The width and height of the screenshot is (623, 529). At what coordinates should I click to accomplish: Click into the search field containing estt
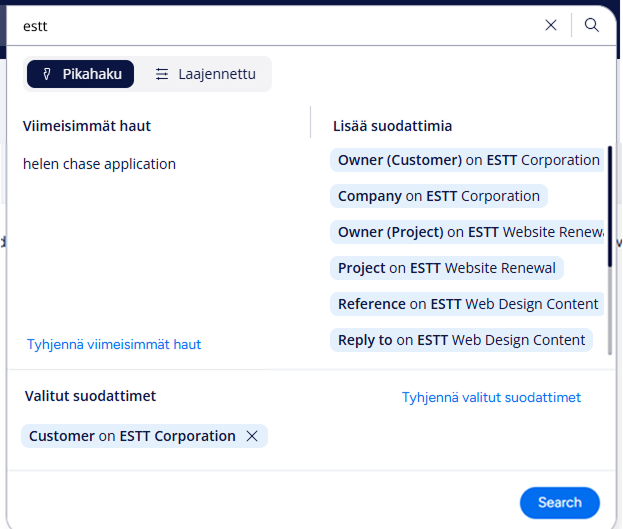click(x=270, y=26)
